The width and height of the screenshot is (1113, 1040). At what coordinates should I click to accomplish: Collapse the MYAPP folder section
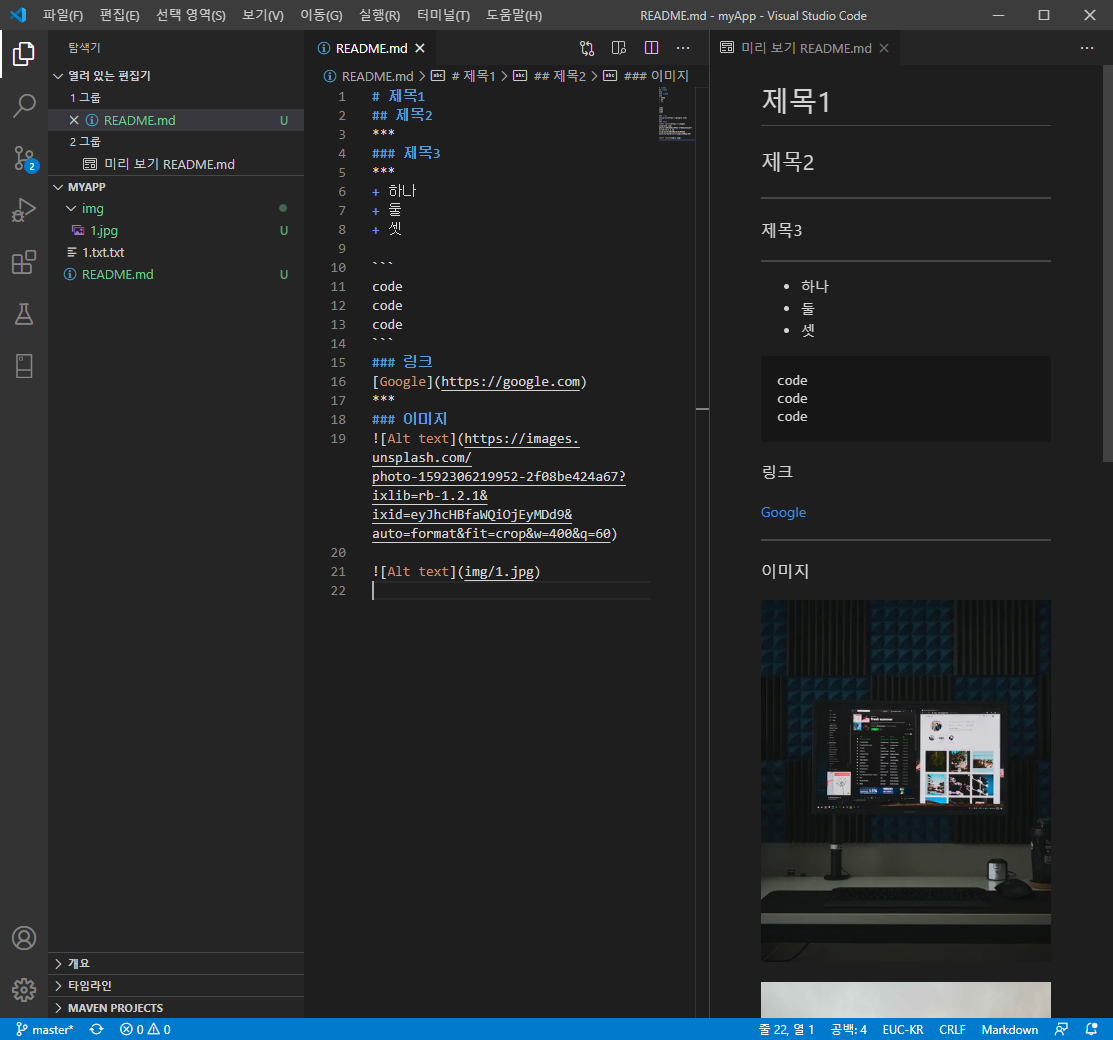click(176, 187)
